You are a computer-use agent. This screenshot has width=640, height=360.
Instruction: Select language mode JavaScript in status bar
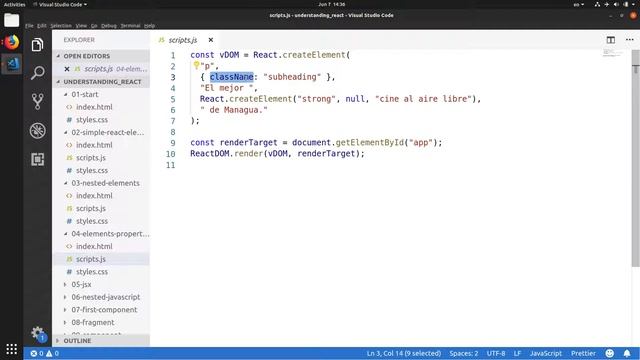(x=546, y=353)
